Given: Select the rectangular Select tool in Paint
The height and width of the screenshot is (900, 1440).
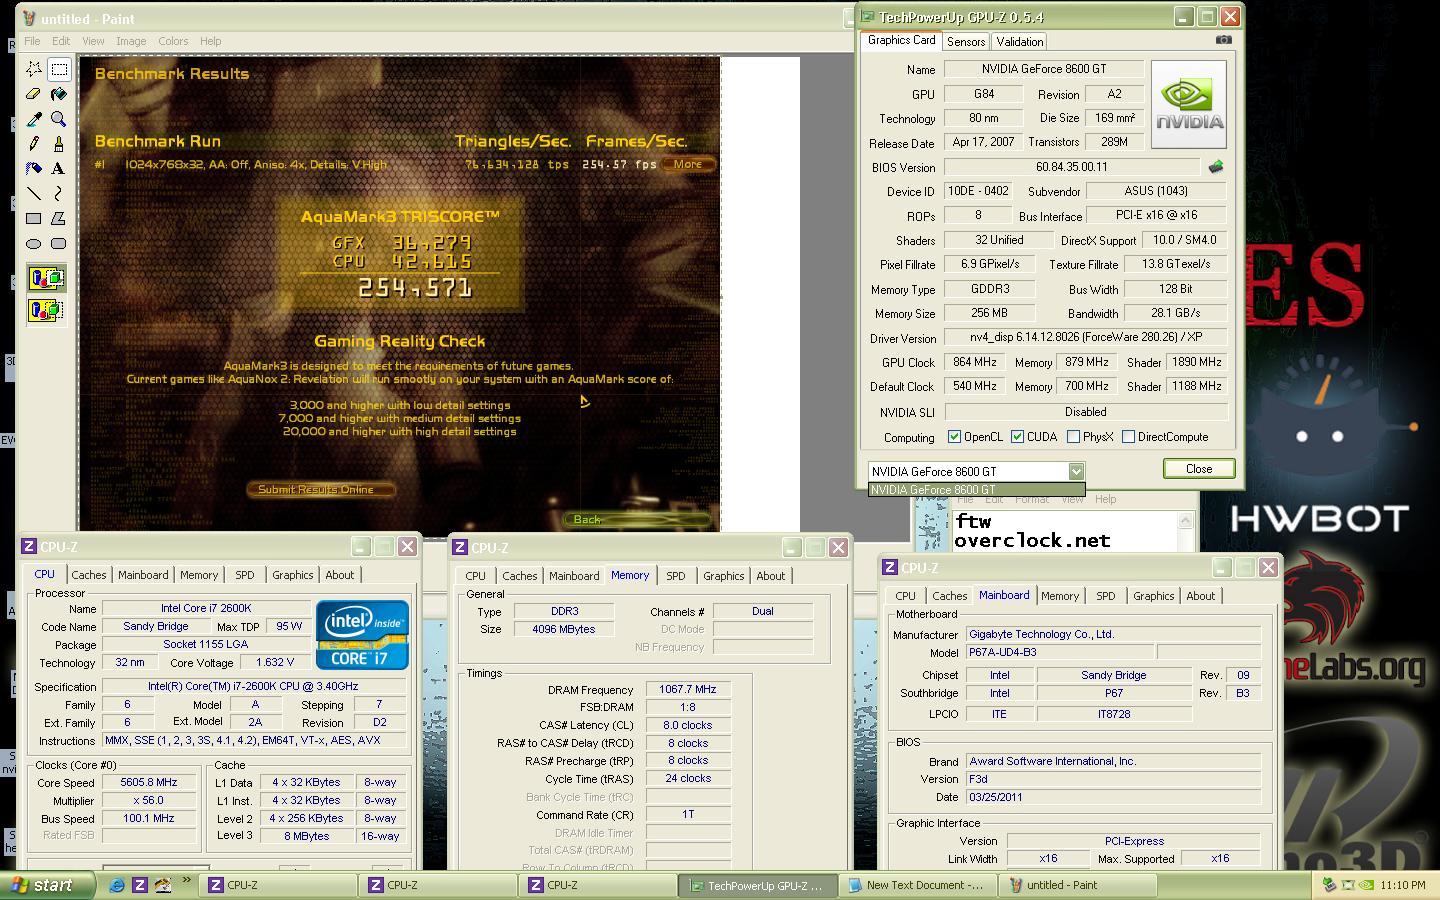Looking at the screenshot, I should pos(59,69).
